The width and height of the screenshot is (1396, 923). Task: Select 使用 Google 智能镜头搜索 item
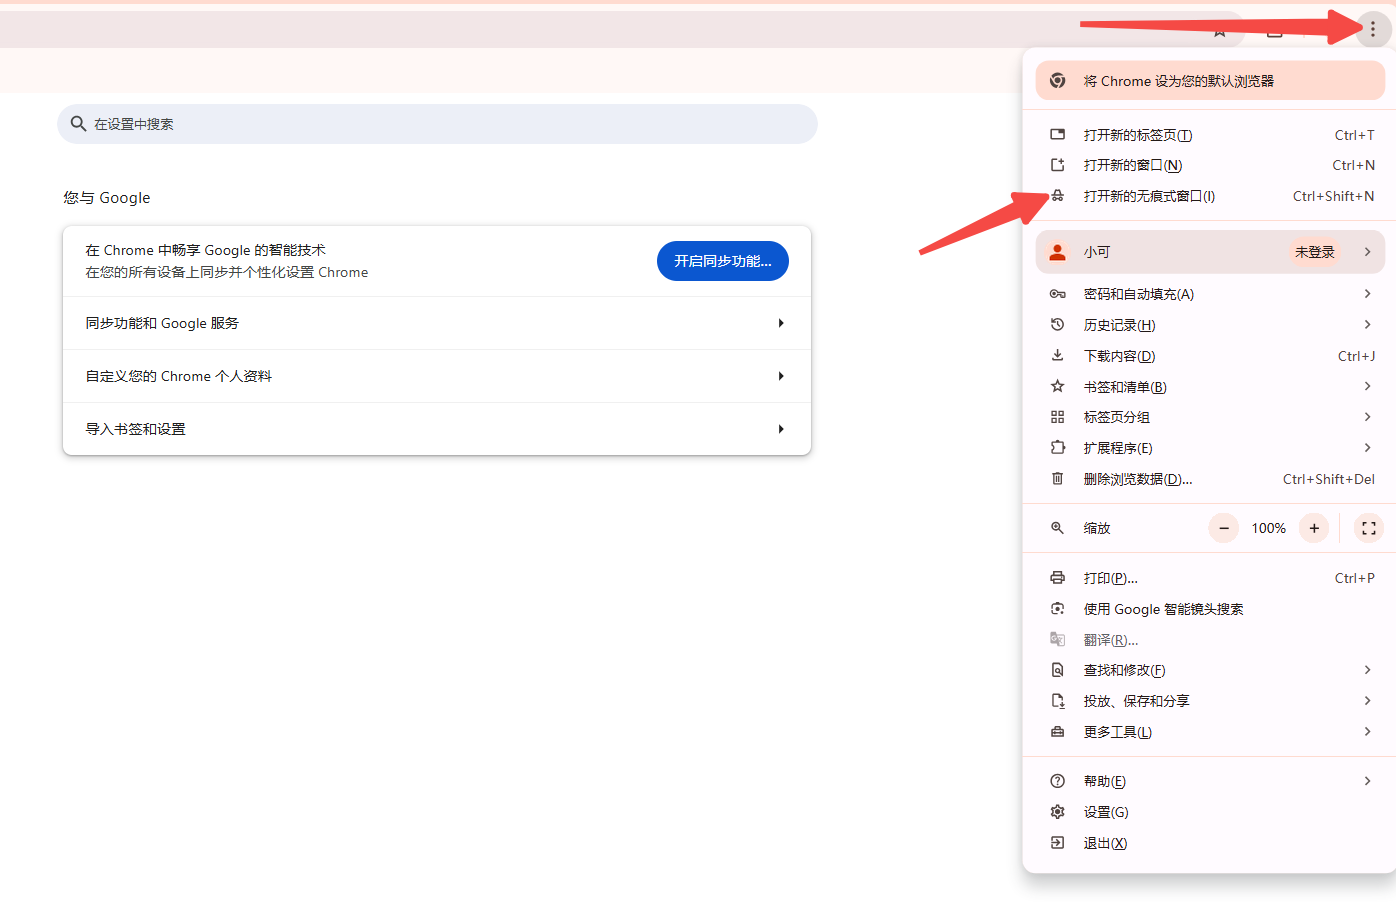tap(1210, 609)
